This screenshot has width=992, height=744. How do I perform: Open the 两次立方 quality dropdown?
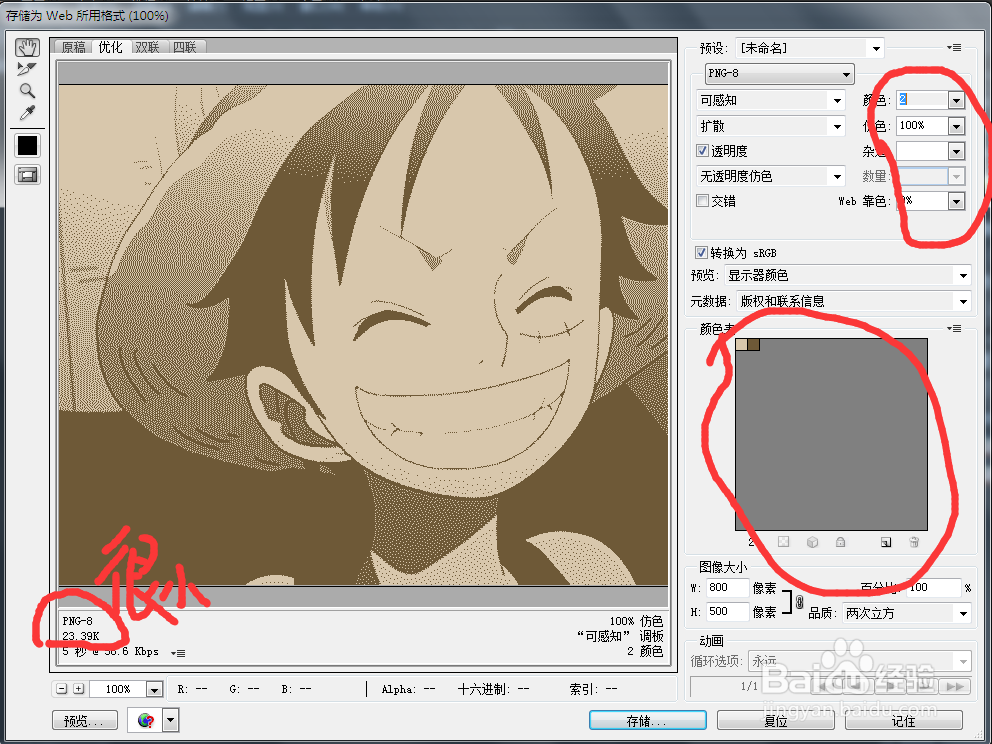pos(907,613)
